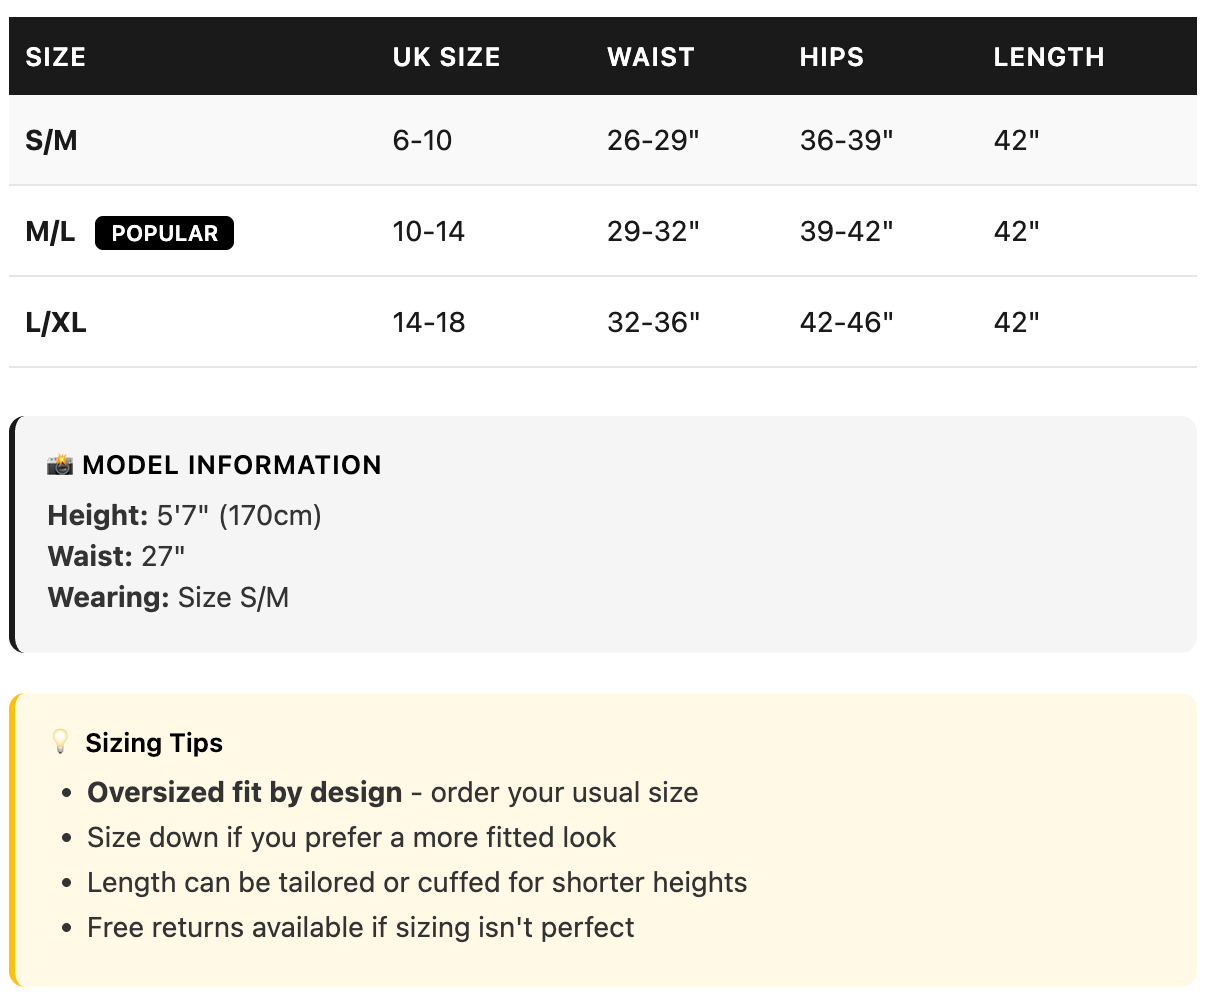Click the 'Free returns available' tip
Image resolution: width=1212 pixels, height=996 pixels.
(x=361, y=928)
